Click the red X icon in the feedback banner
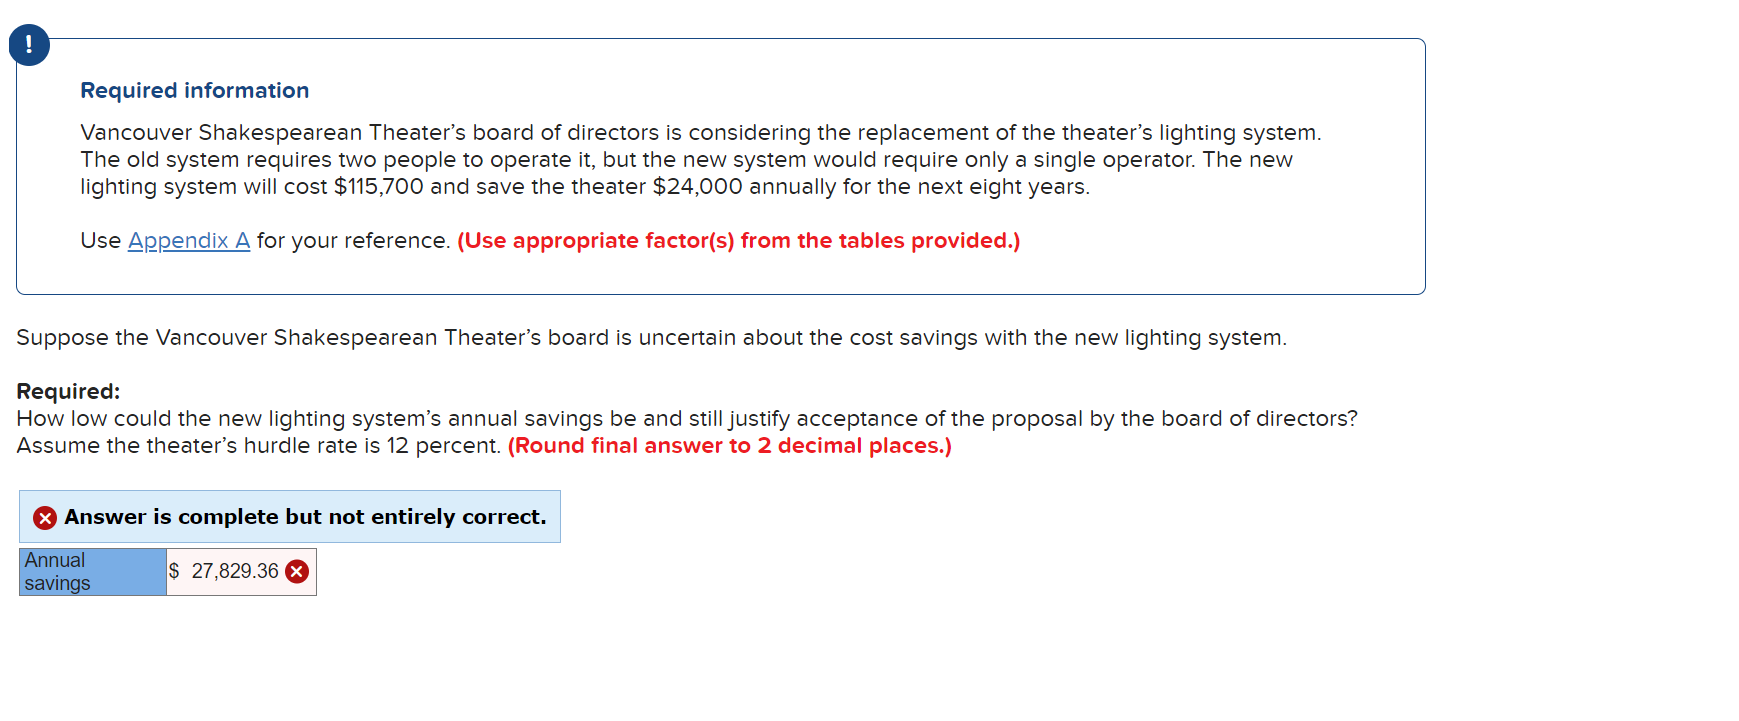The height and width of the screenshot is (721, 1739). (x=44, y=517)
